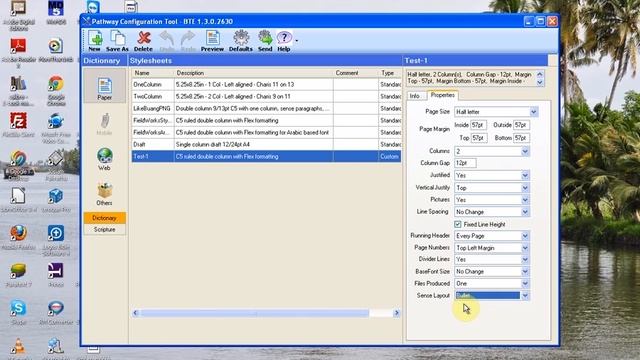Expand the Page Size dropdown

(x=533, y=112)
